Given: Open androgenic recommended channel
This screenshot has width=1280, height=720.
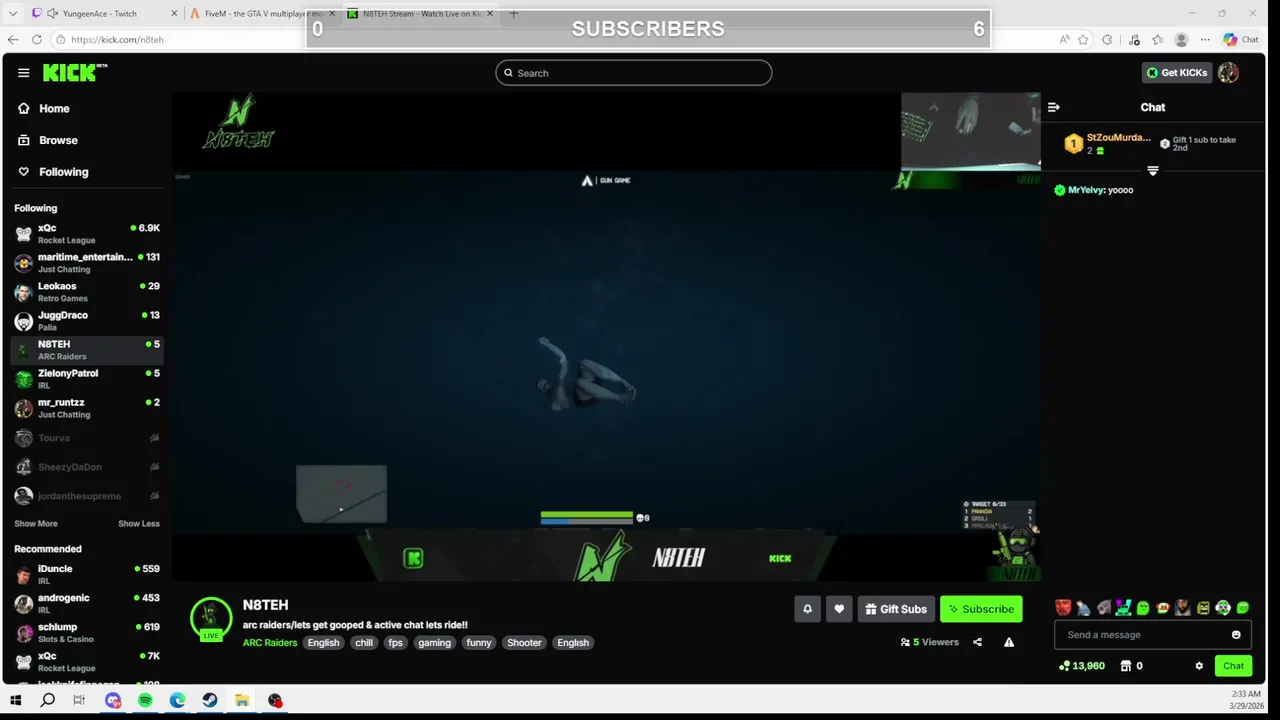Looking at the screenshot, I should (87, 604).
